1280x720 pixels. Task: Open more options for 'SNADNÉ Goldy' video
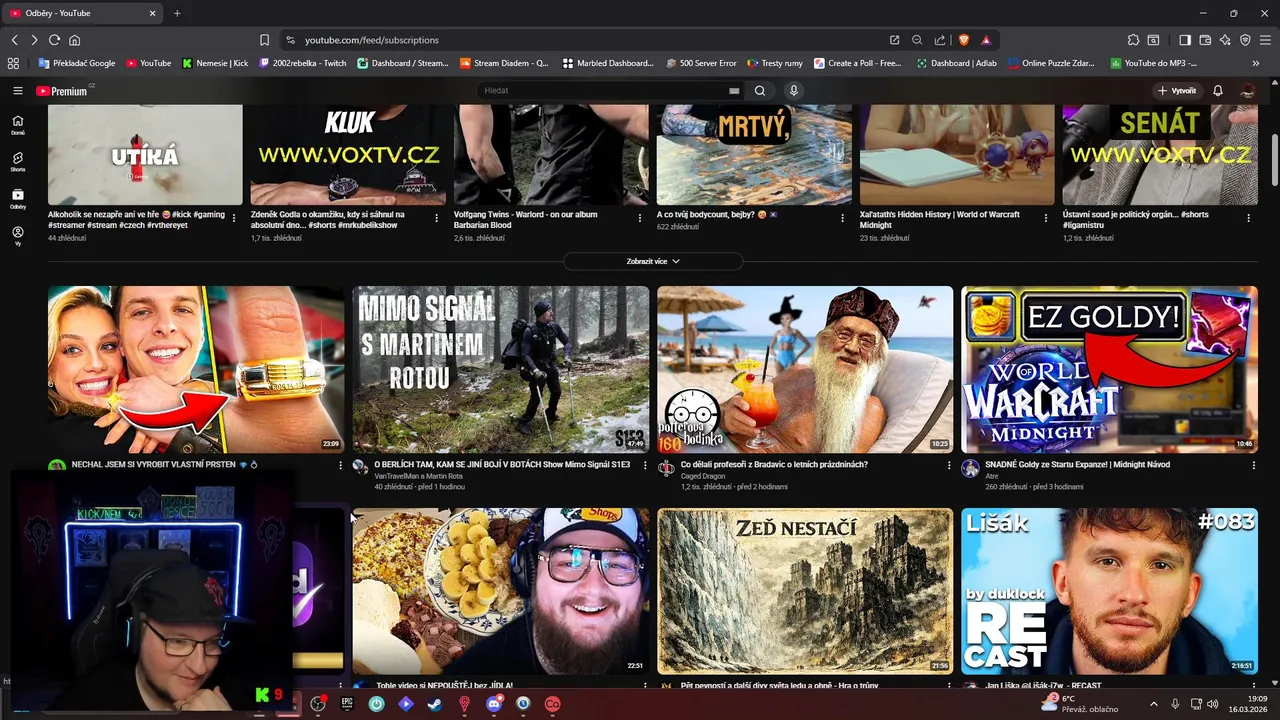point(1253,466)
